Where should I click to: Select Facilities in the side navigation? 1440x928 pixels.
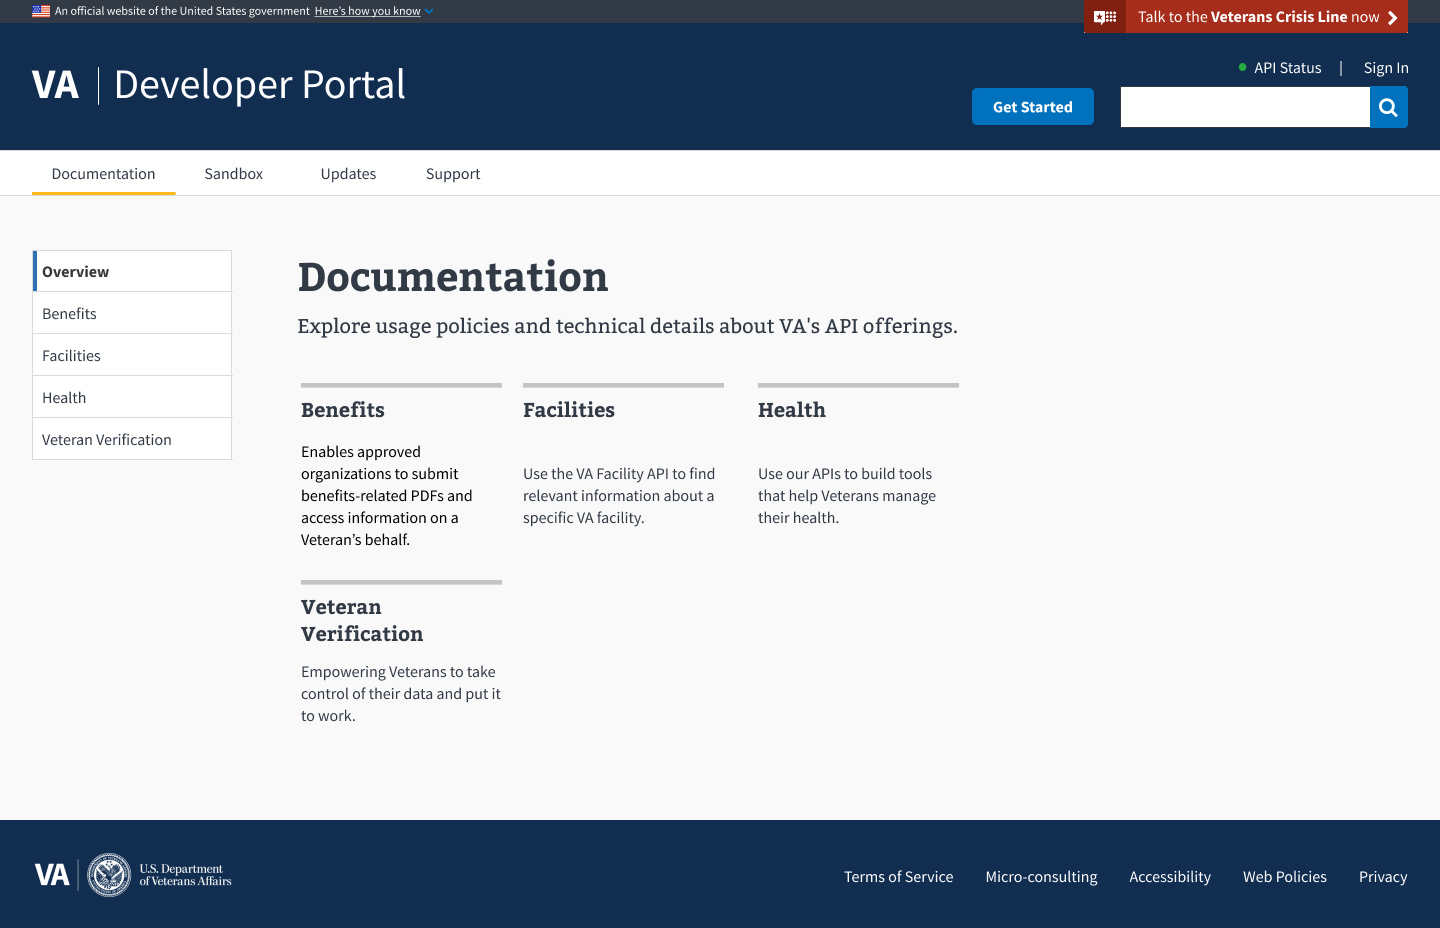tap(132, 355)
